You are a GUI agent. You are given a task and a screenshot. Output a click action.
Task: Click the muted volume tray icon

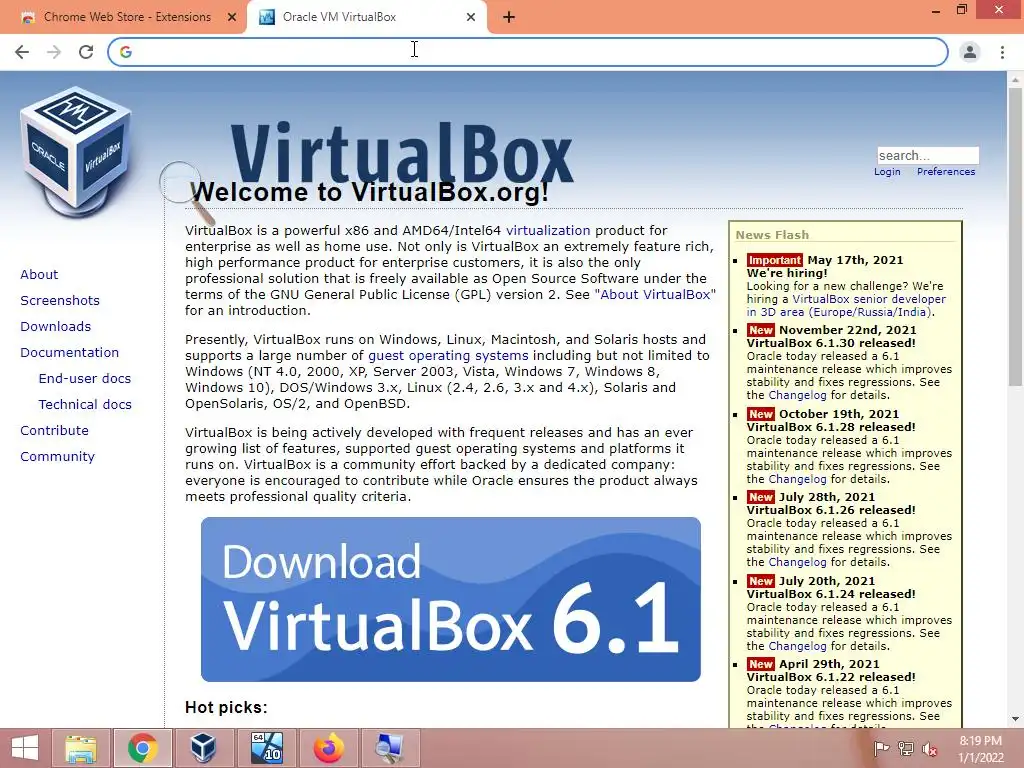click(929, 748)
